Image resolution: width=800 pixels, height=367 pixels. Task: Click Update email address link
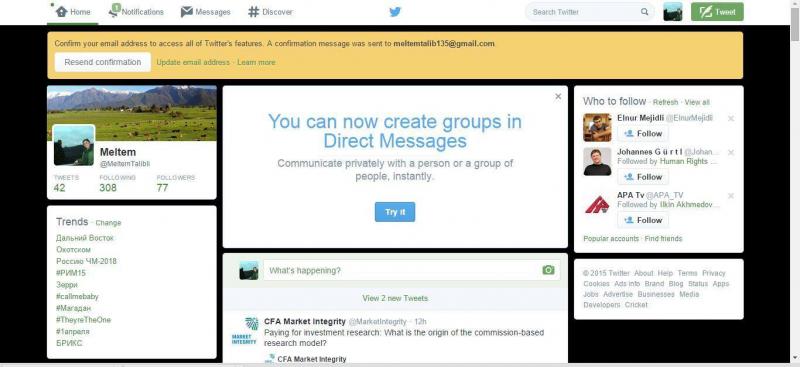point(193,62)
